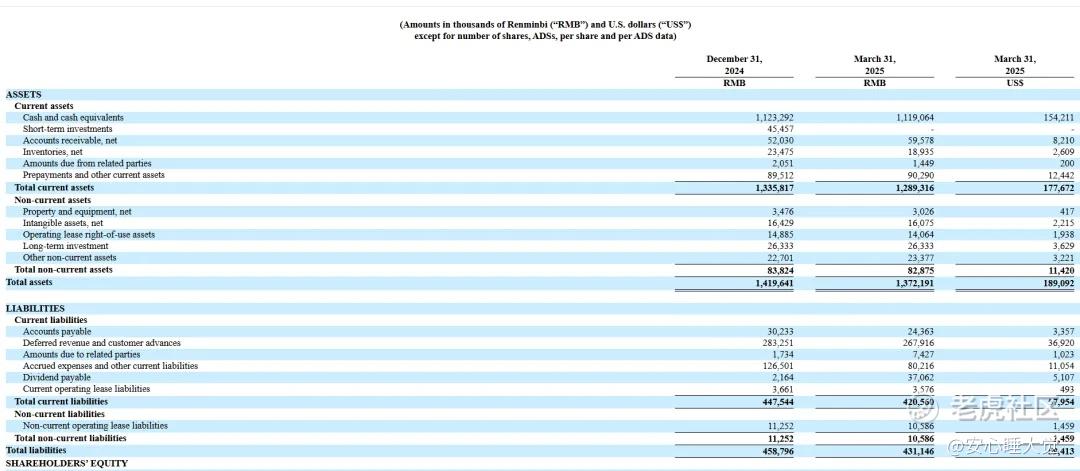Click the total liabilities value "458,796"
The height and width of the screenshot is (471, 1080).
coord(778,450)
